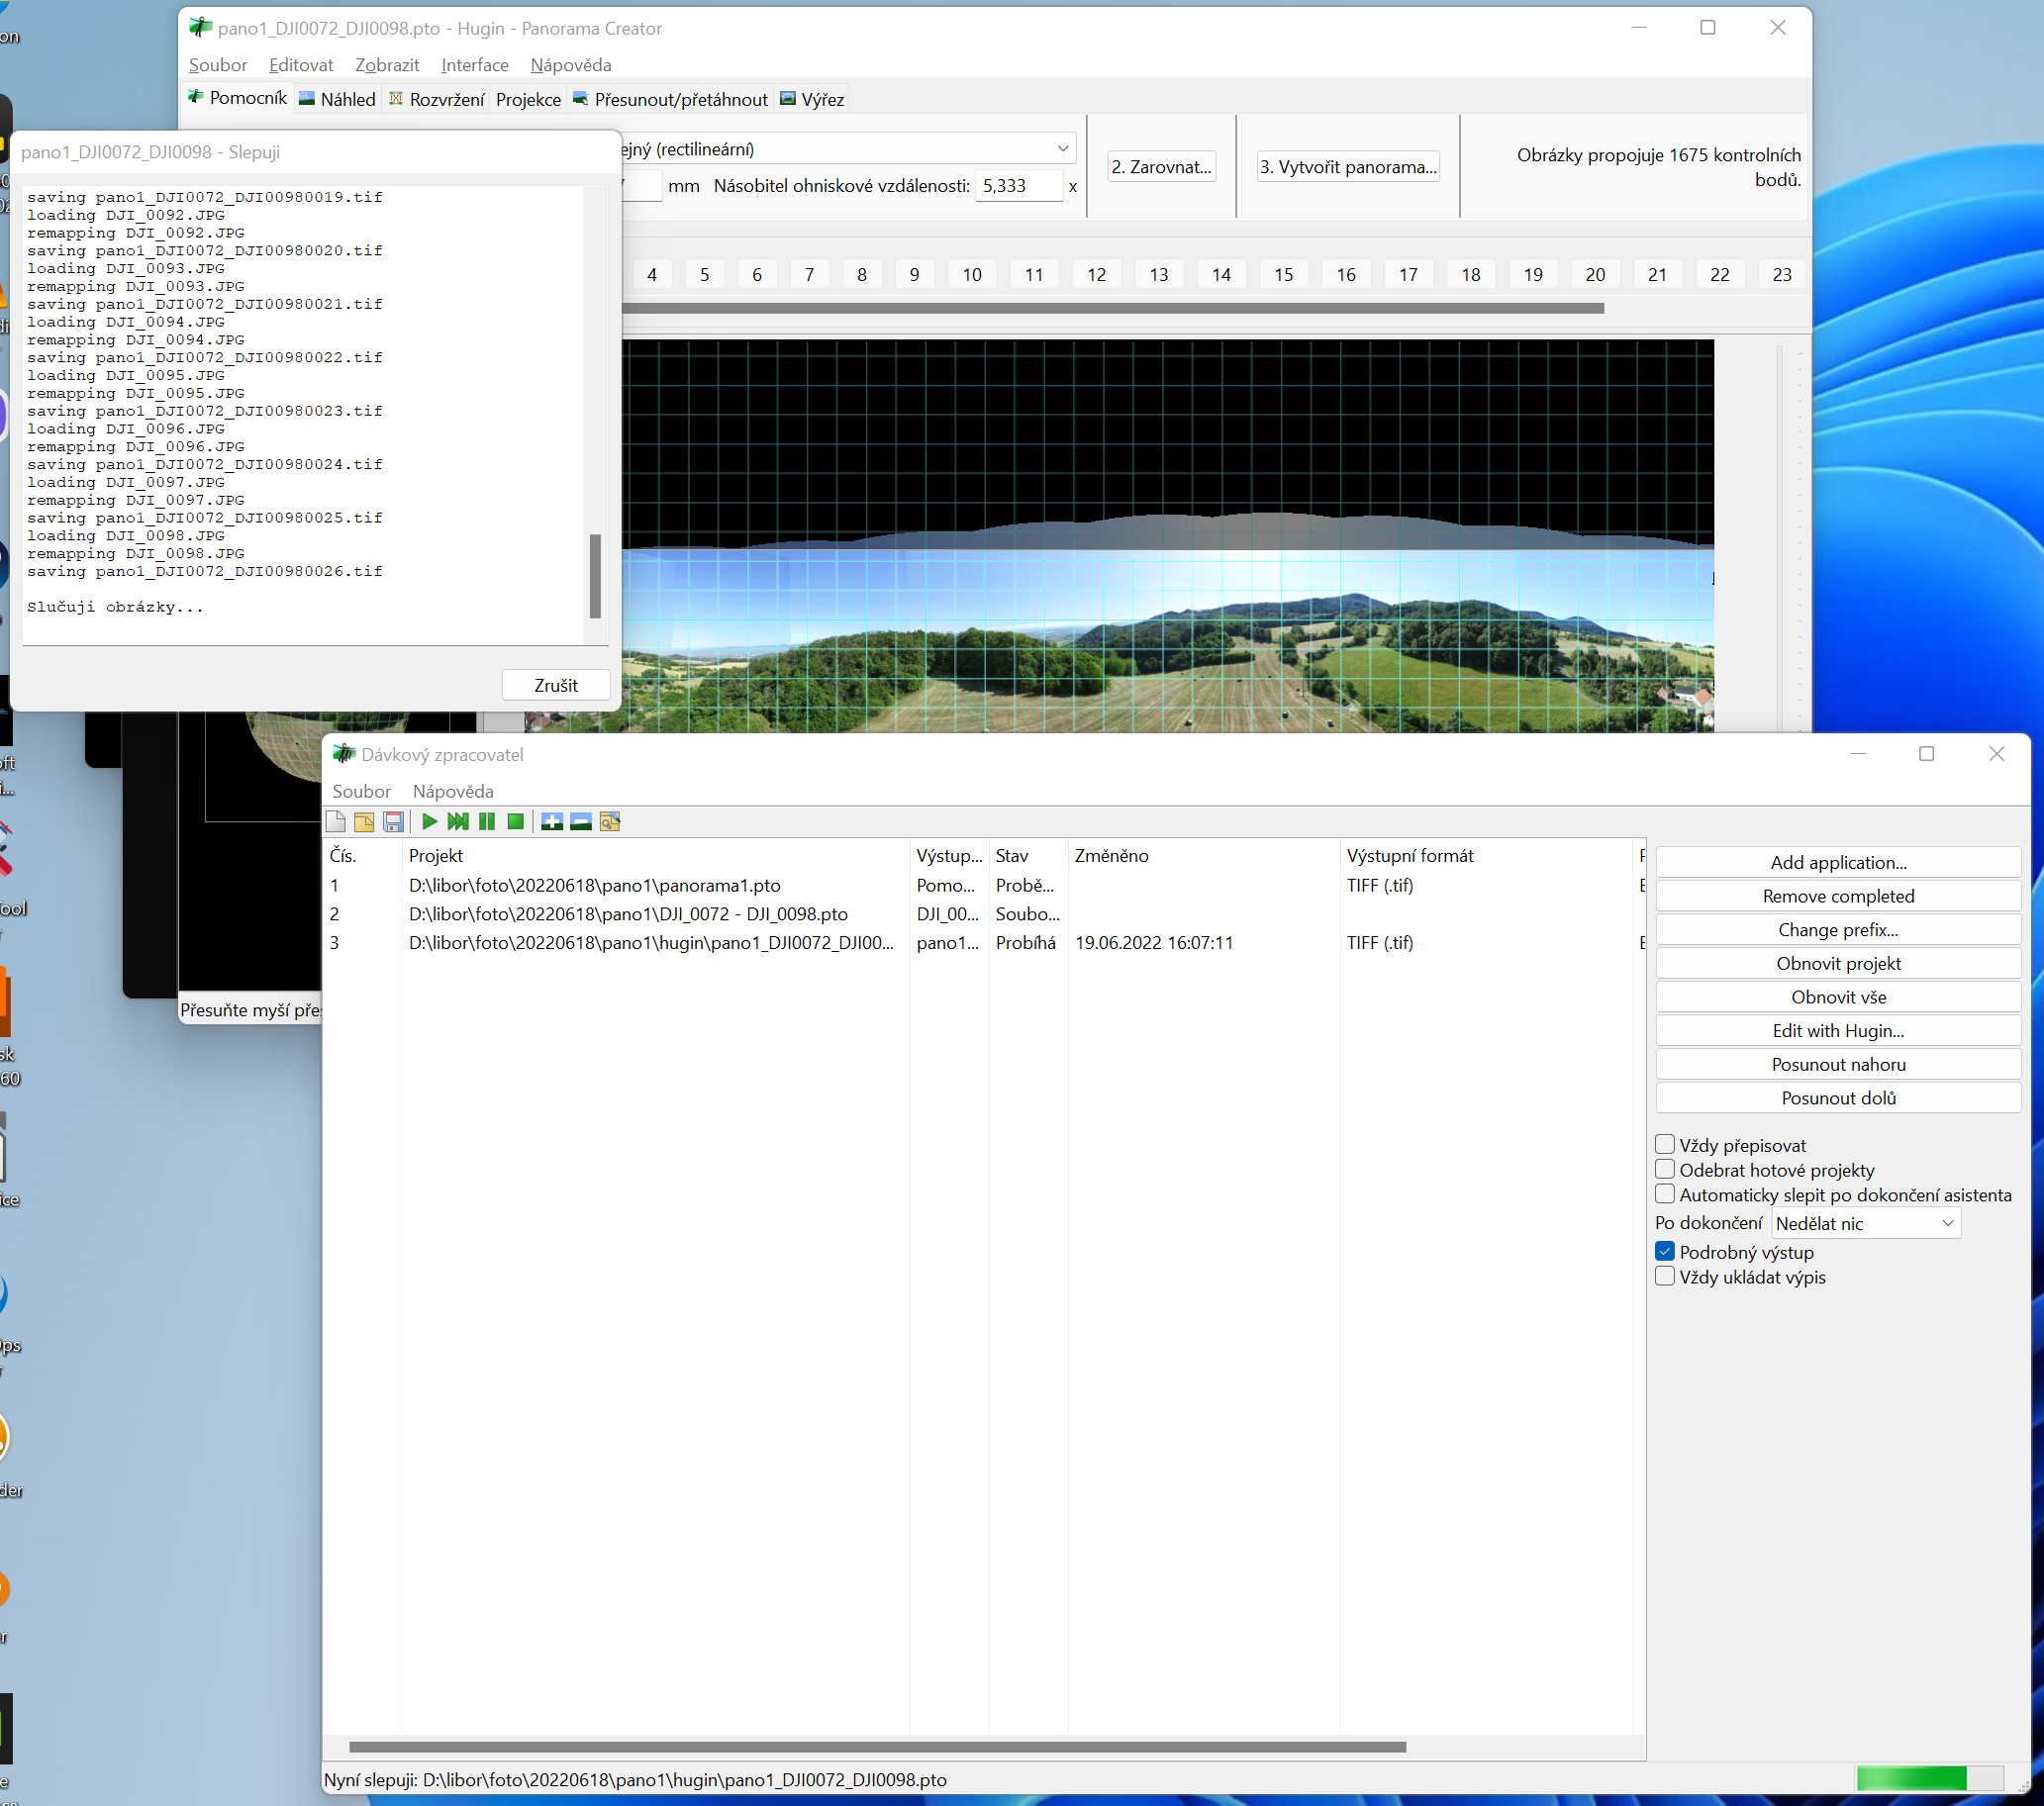Click the green Start batch play icon
The width and height of the screenshot is (2044, 1806).
tap(429, 822)
